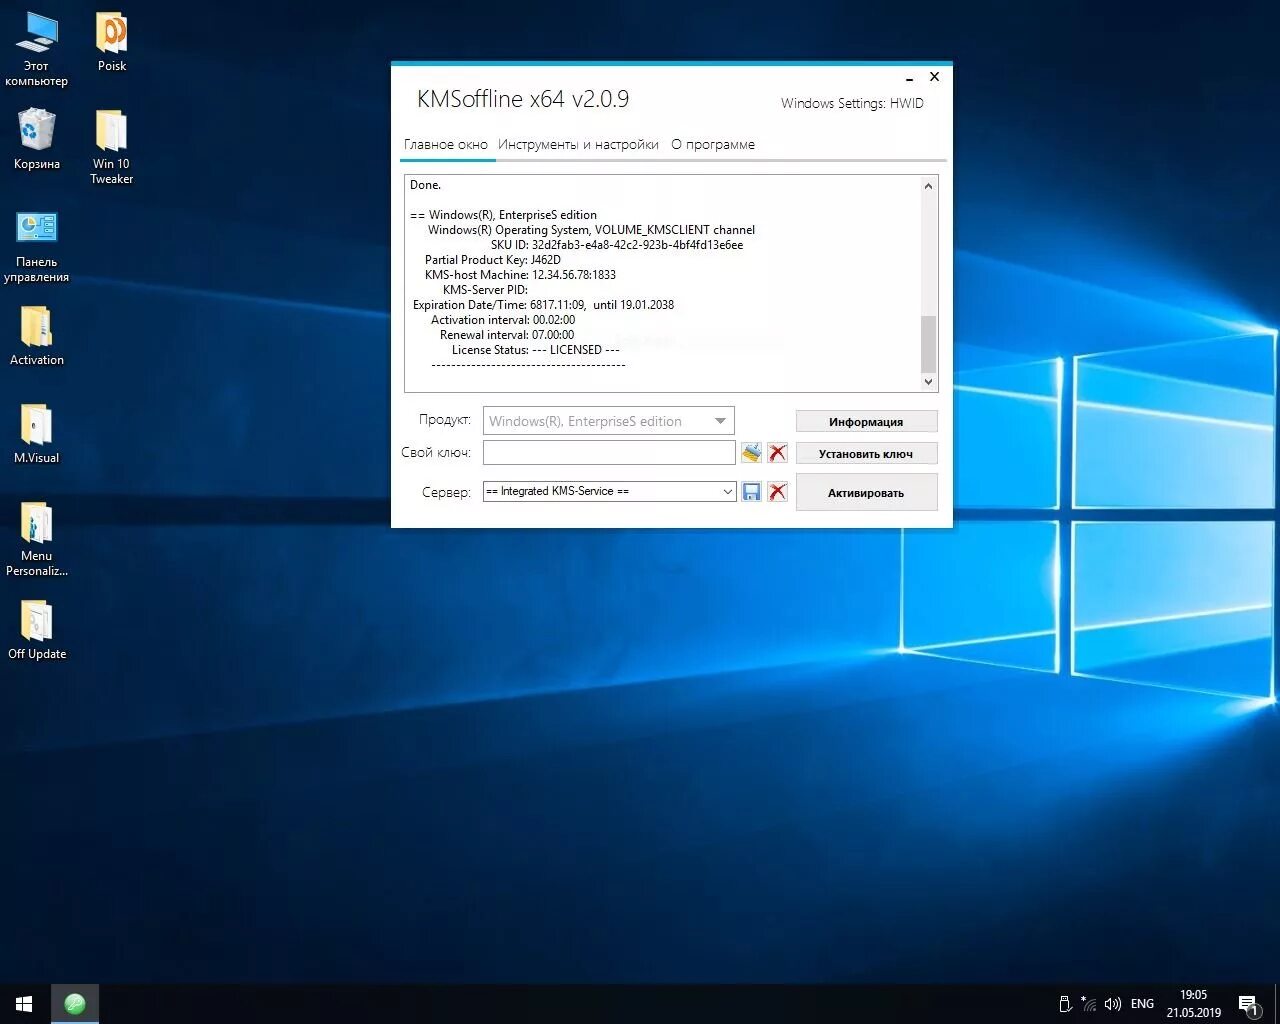This screenshot has width=1280, height=1024.
Task: Click the Renewal interval 07.00:00 line
Action: (x=507, y=335)
